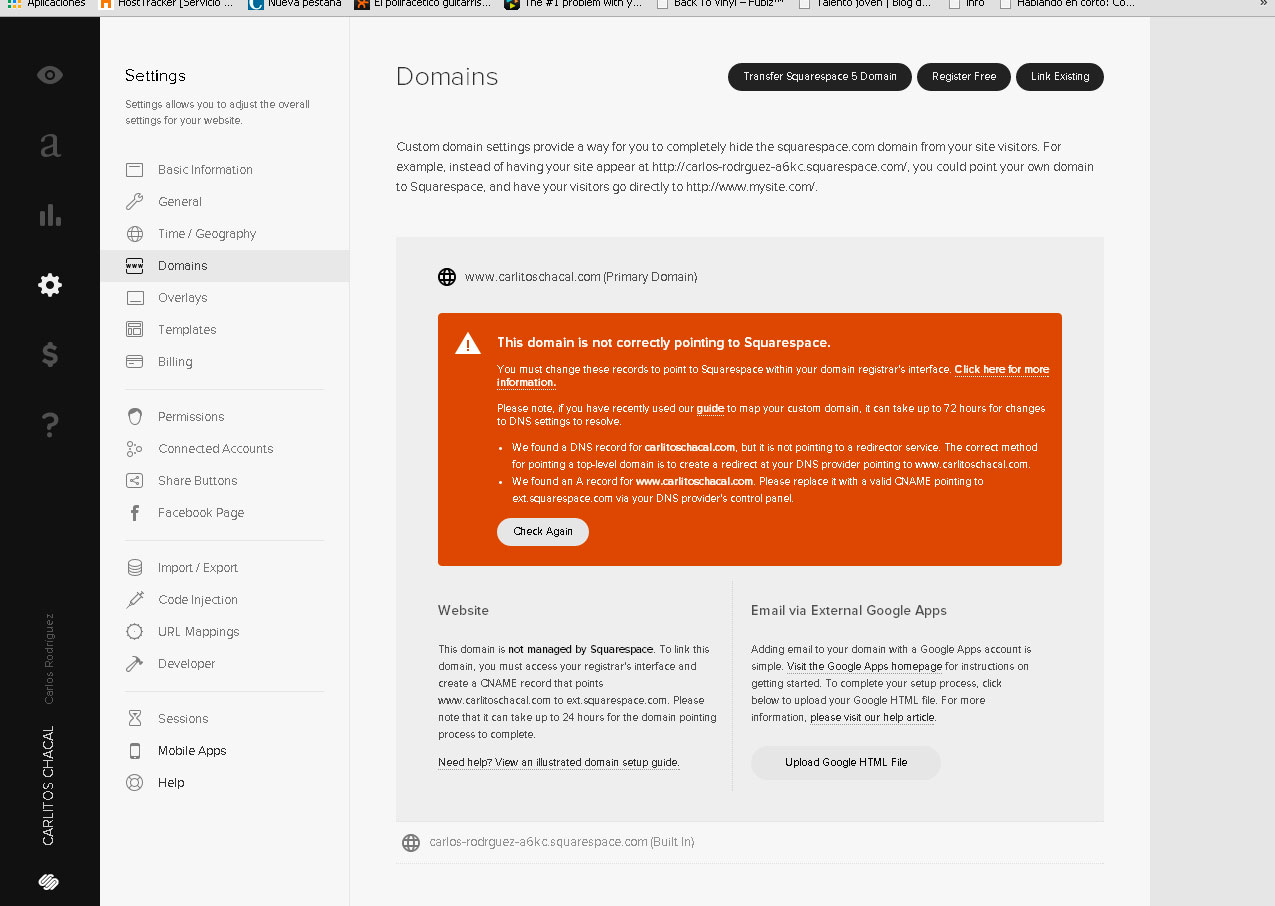
Task: Click the Mobile Apps phone icon
Action: pos(135,751)
